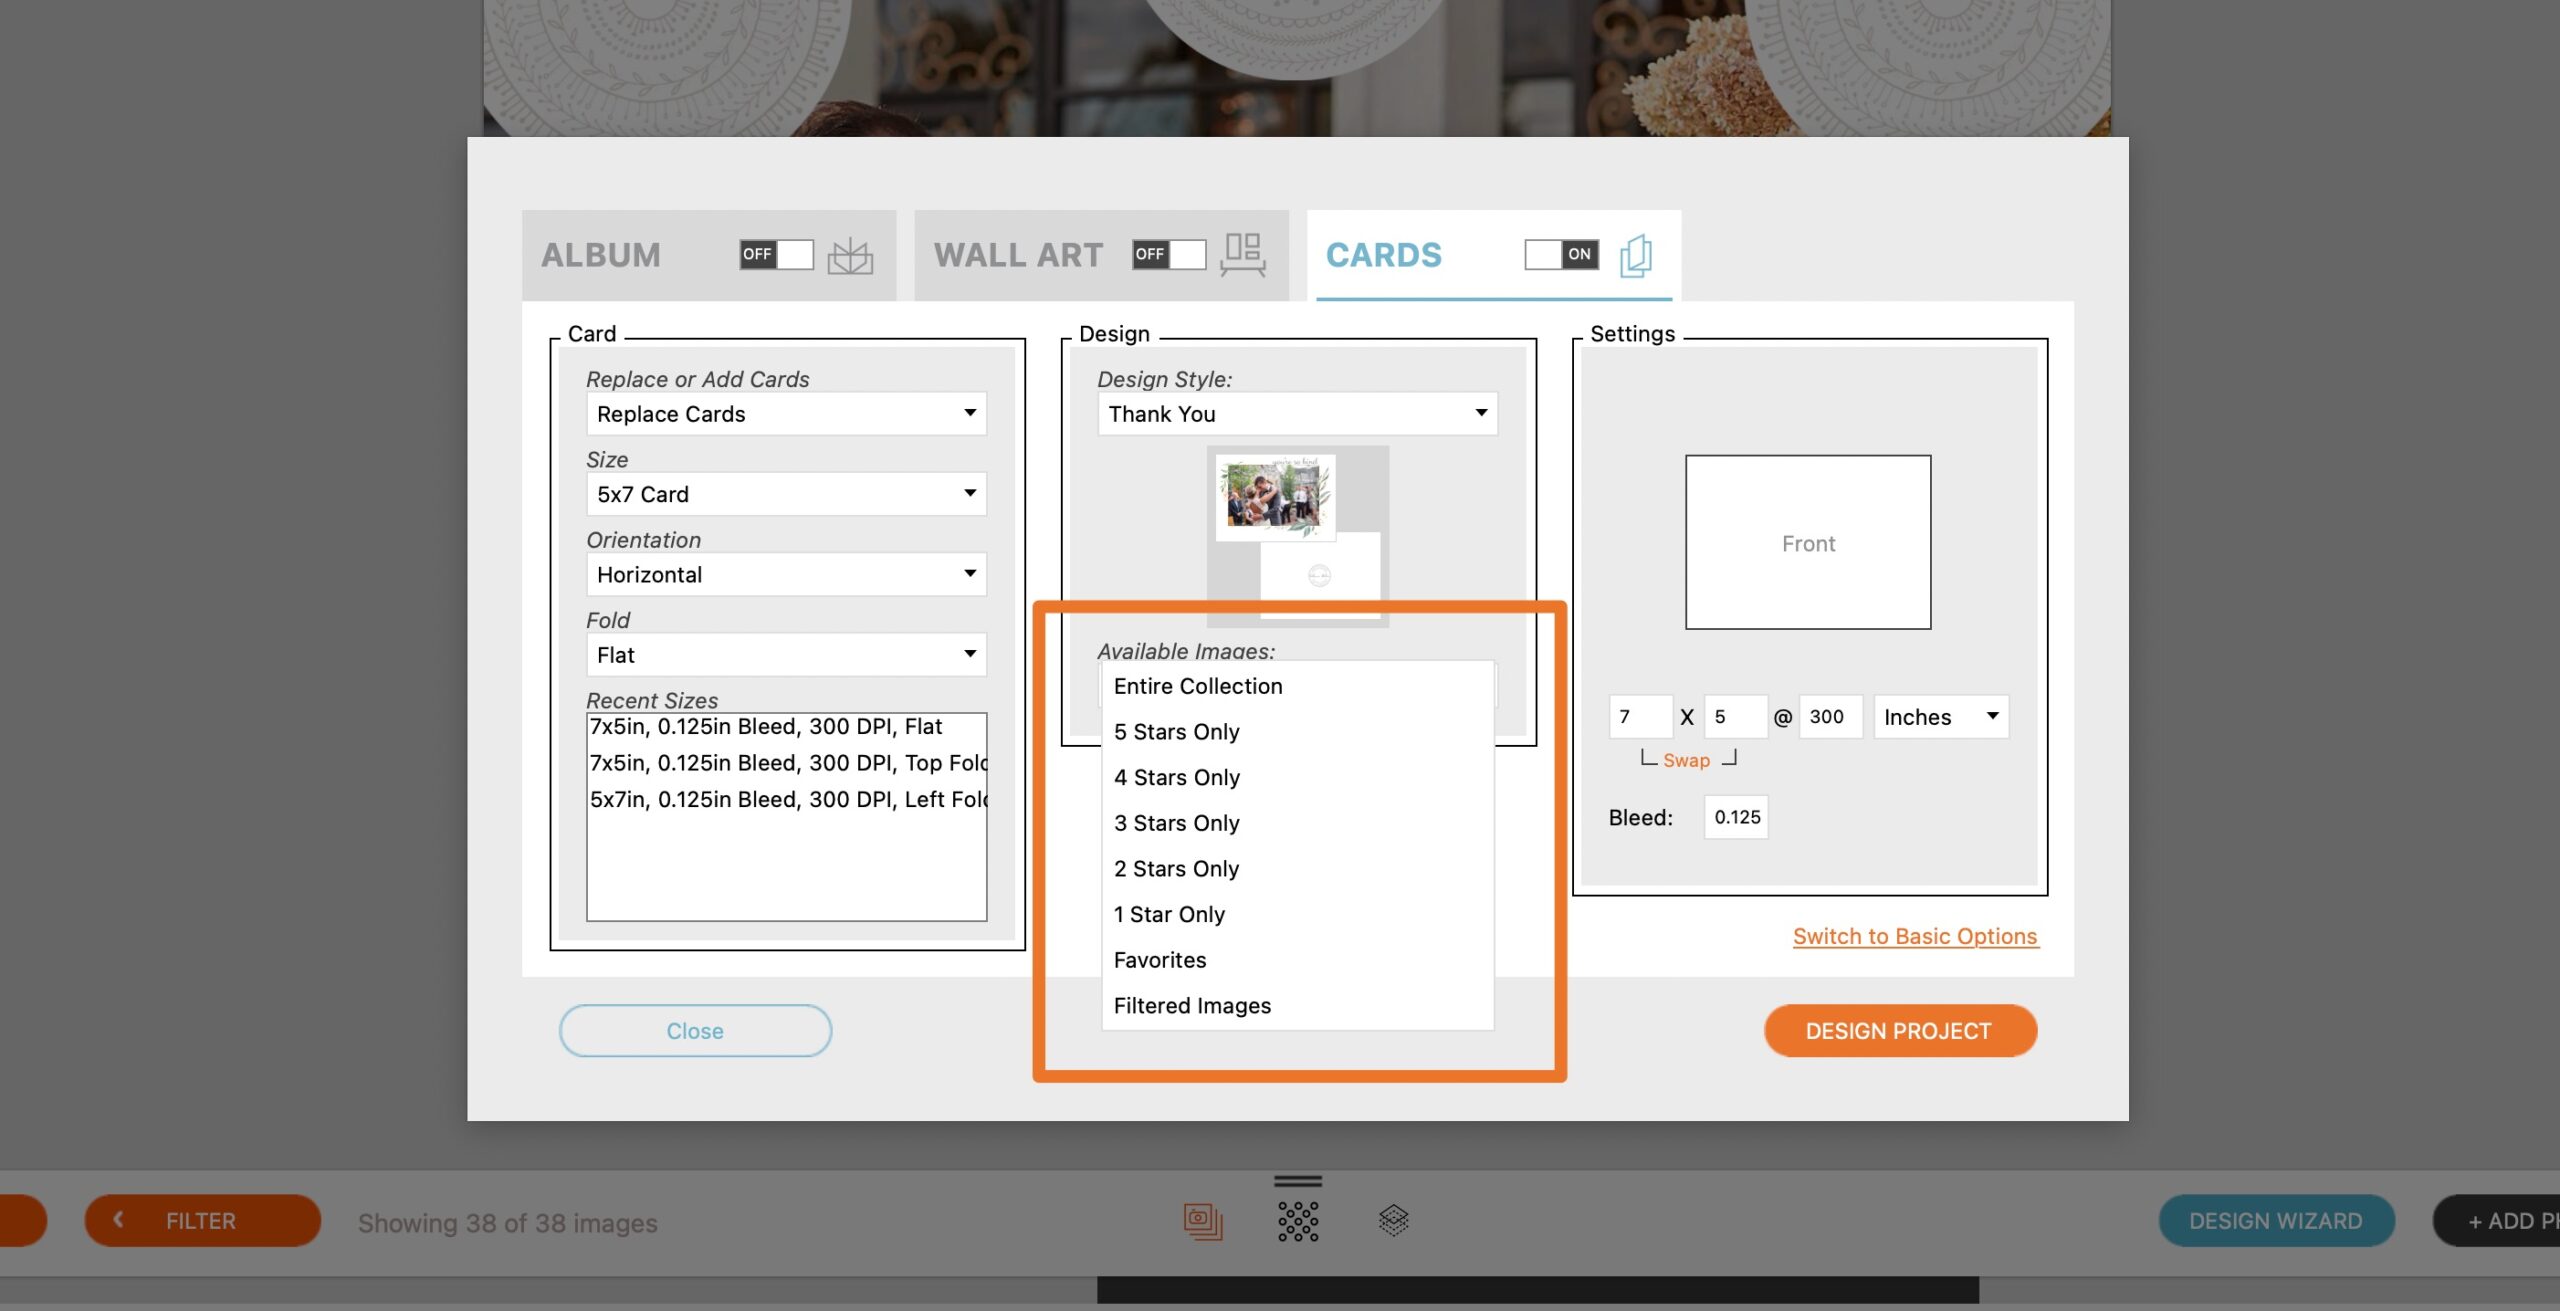The width and height of the screenshot is (2560, 1311).
Task: Enable the Wall Art toggle
Action: (1168, 254)
